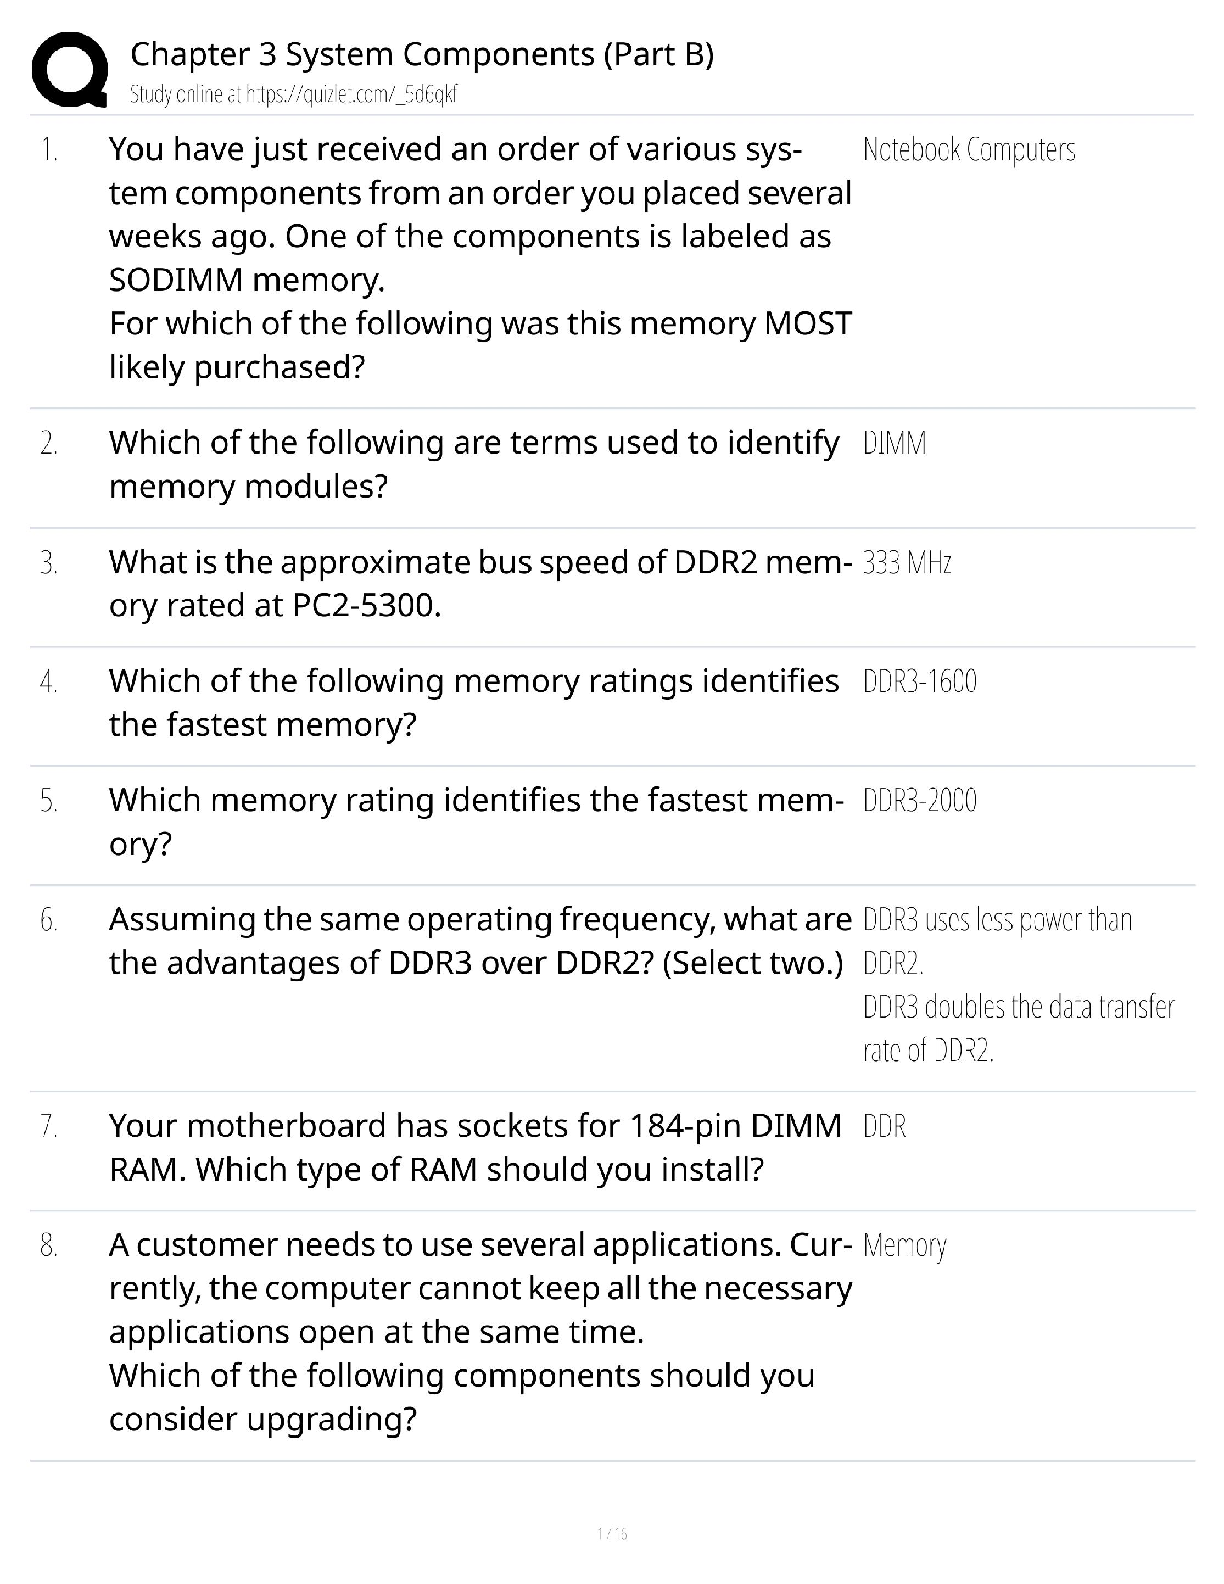Viewport: 1224px width, 1584px height.
Task: Select the 184-pin DIMM question
Action: (475, 1147)
